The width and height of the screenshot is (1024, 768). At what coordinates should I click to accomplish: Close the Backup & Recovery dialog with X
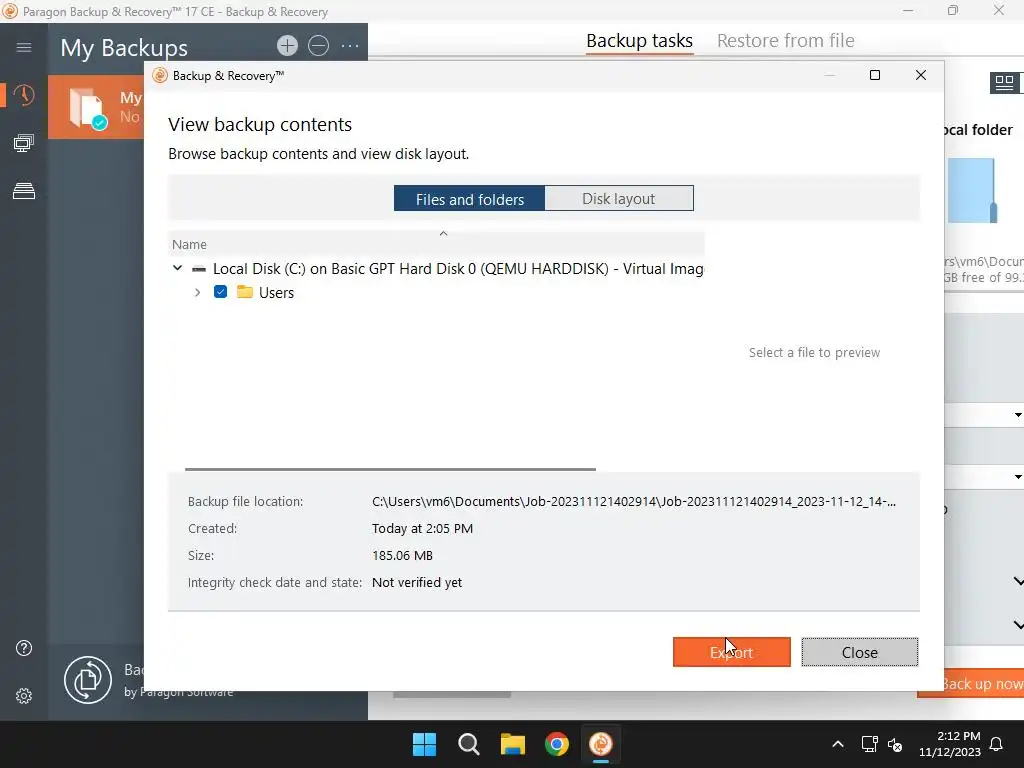[921, 75]
